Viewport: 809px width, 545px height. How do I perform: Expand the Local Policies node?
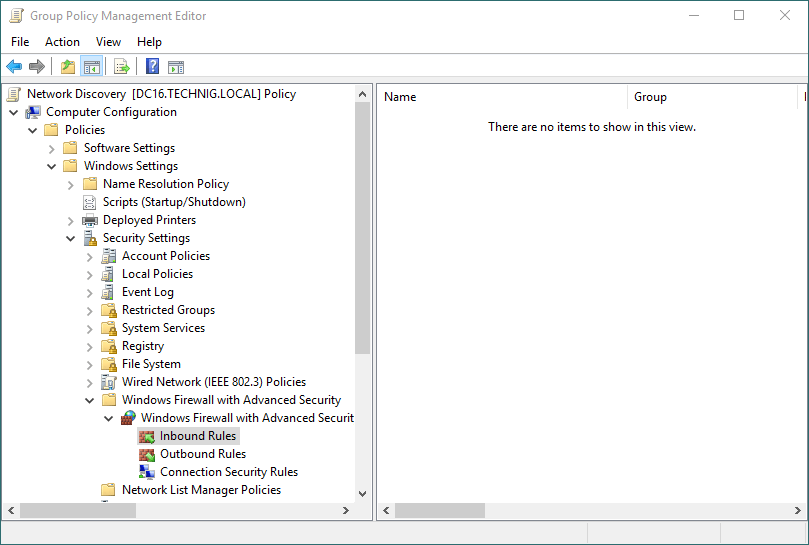[89, 275]
